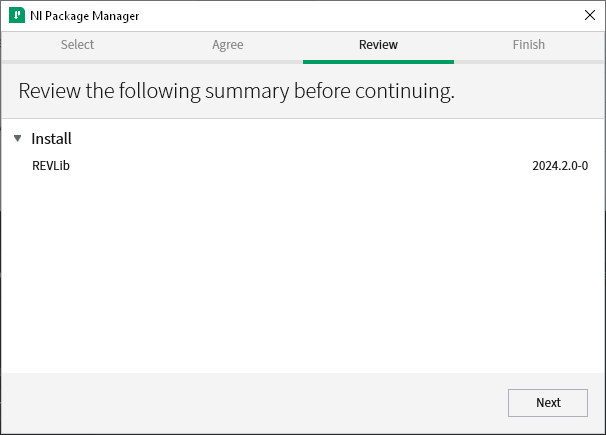
Task: Click the REVLib version number 2024.2.0-0
Action: 560,166
